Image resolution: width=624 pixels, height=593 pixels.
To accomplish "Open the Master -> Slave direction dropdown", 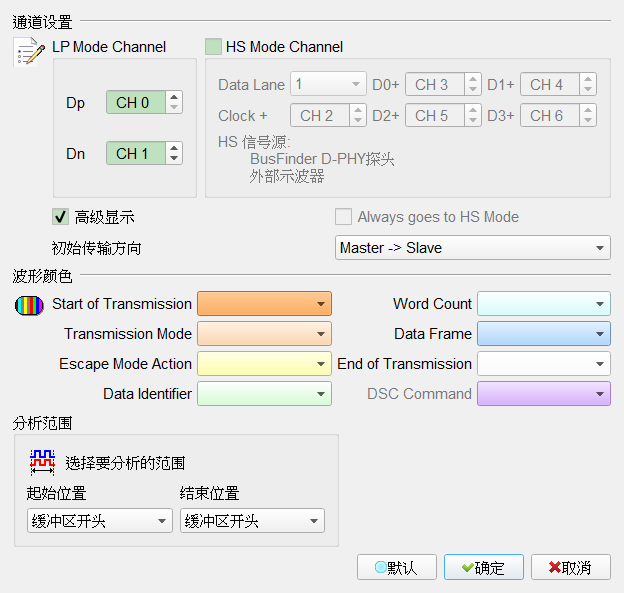I will [473, 248].
